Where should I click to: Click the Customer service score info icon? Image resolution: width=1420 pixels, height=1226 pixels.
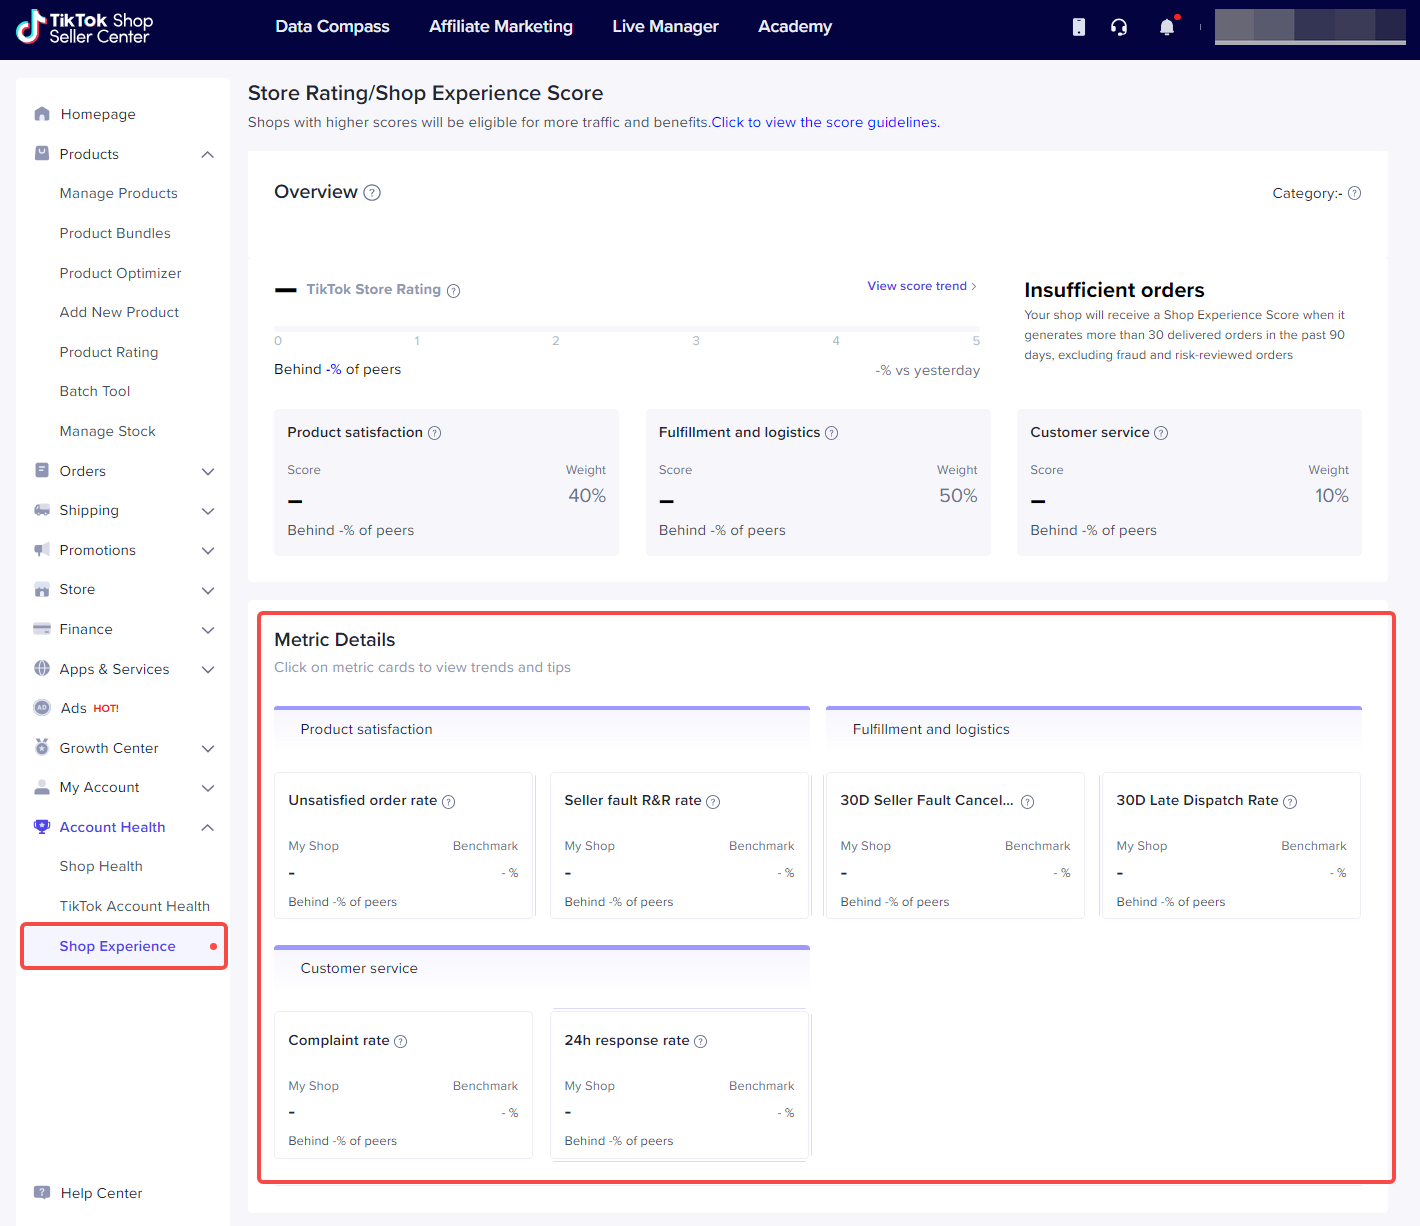(1161, 433)
